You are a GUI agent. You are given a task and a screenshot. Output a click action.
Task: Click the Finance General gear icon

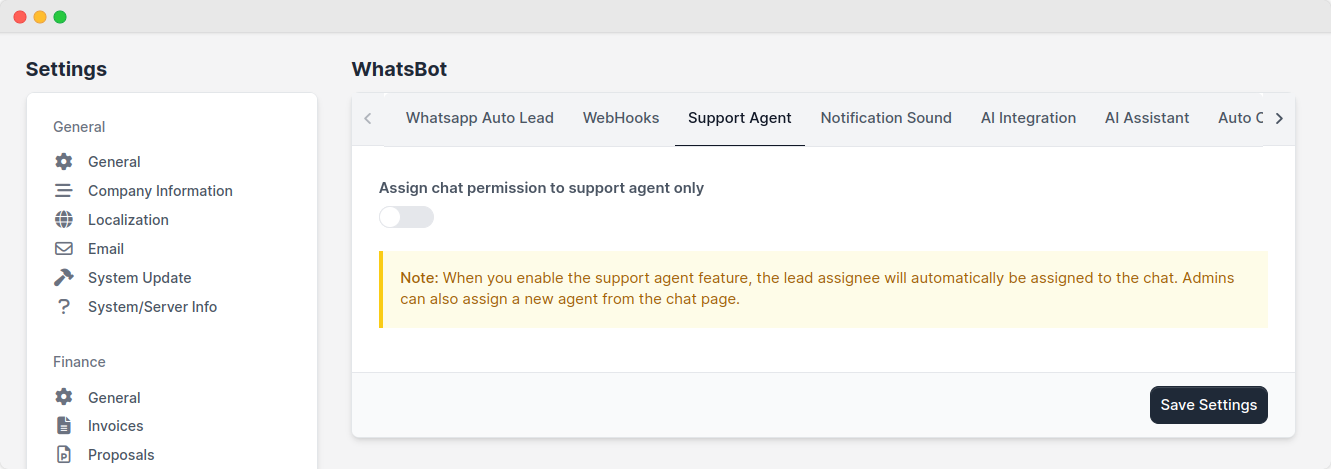[64, 398]
